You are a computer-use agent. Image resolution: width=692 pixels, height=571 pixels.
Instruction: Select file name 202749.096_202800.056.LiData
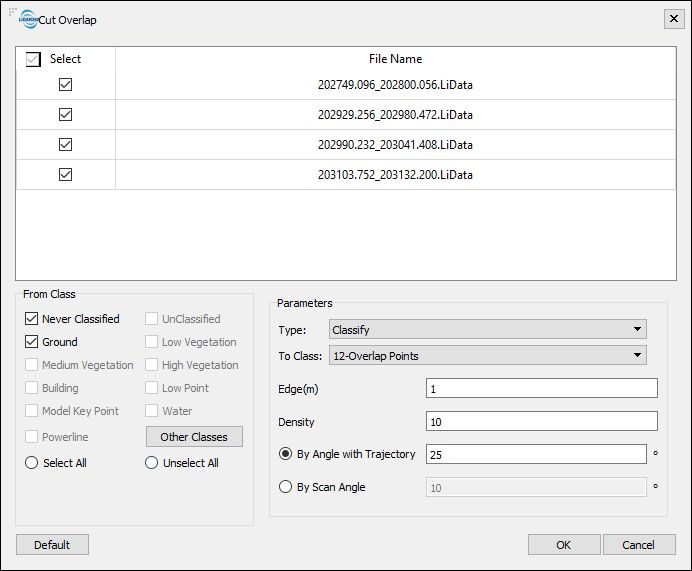tap(395, 84)
